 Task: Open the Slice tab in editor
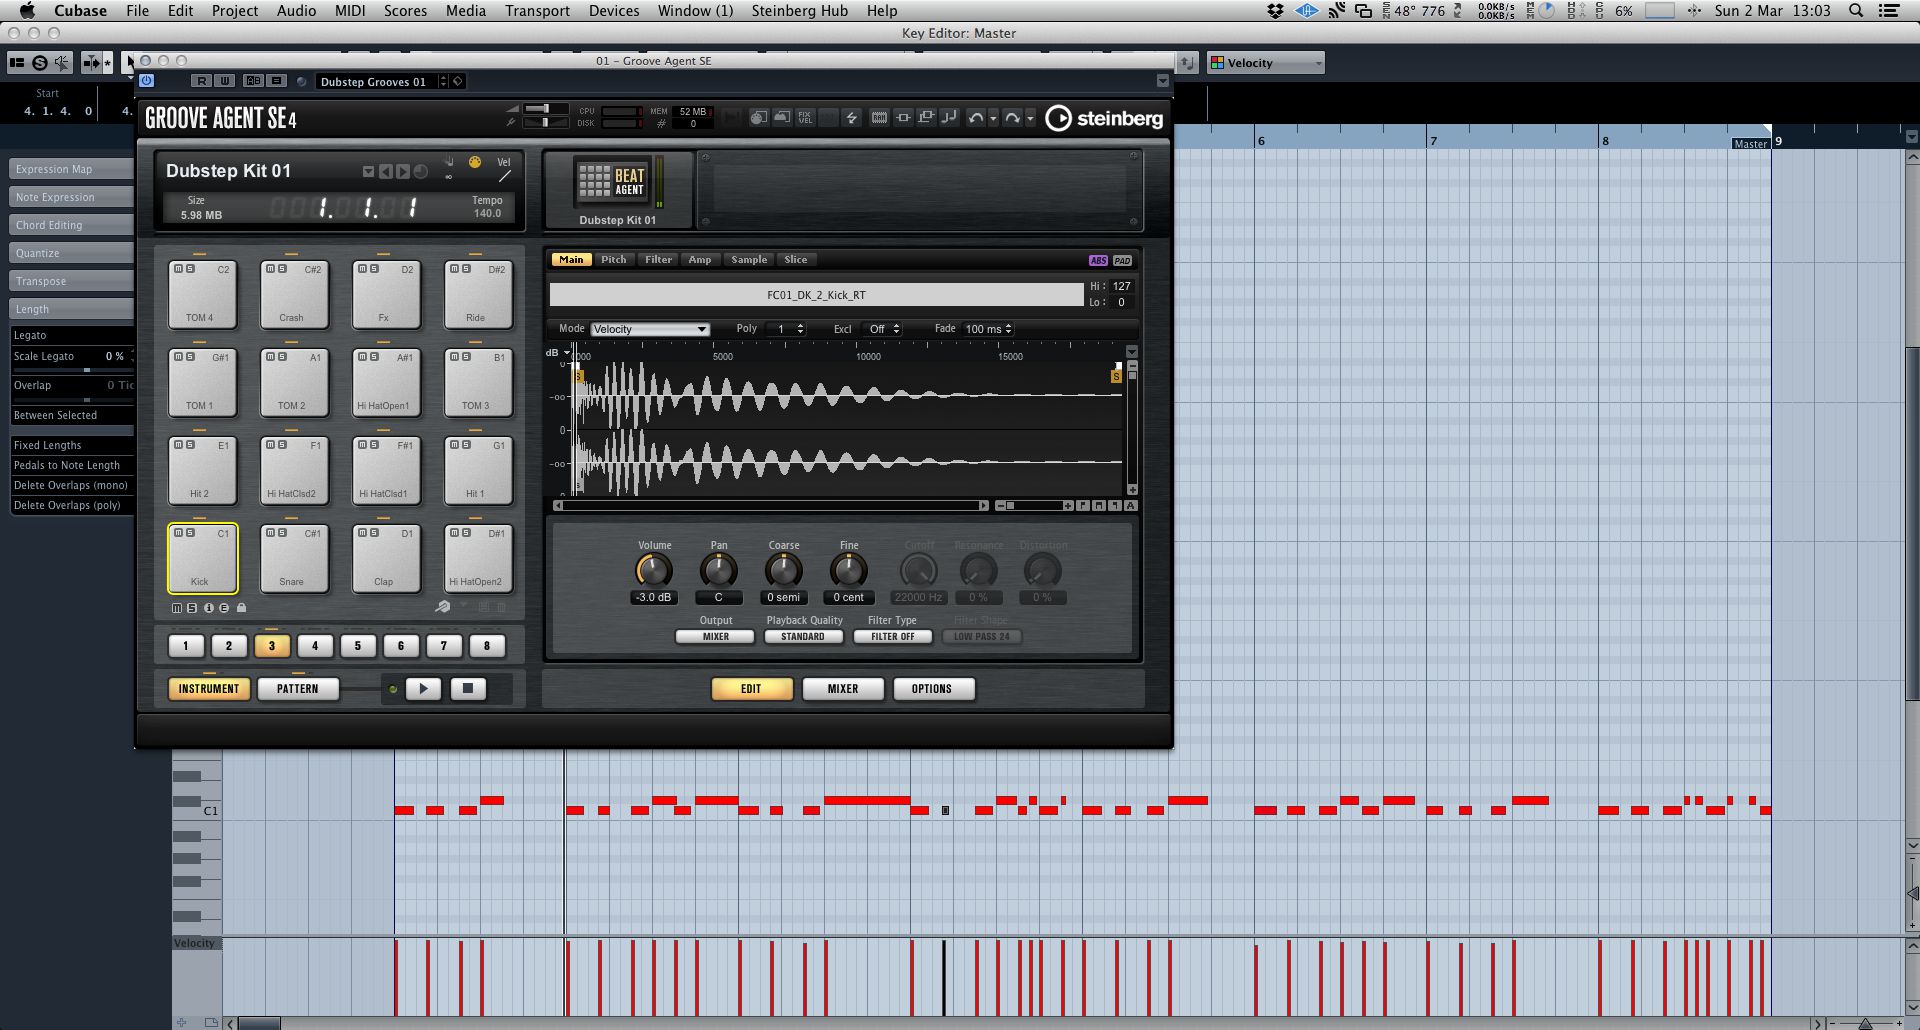[796, 260]
